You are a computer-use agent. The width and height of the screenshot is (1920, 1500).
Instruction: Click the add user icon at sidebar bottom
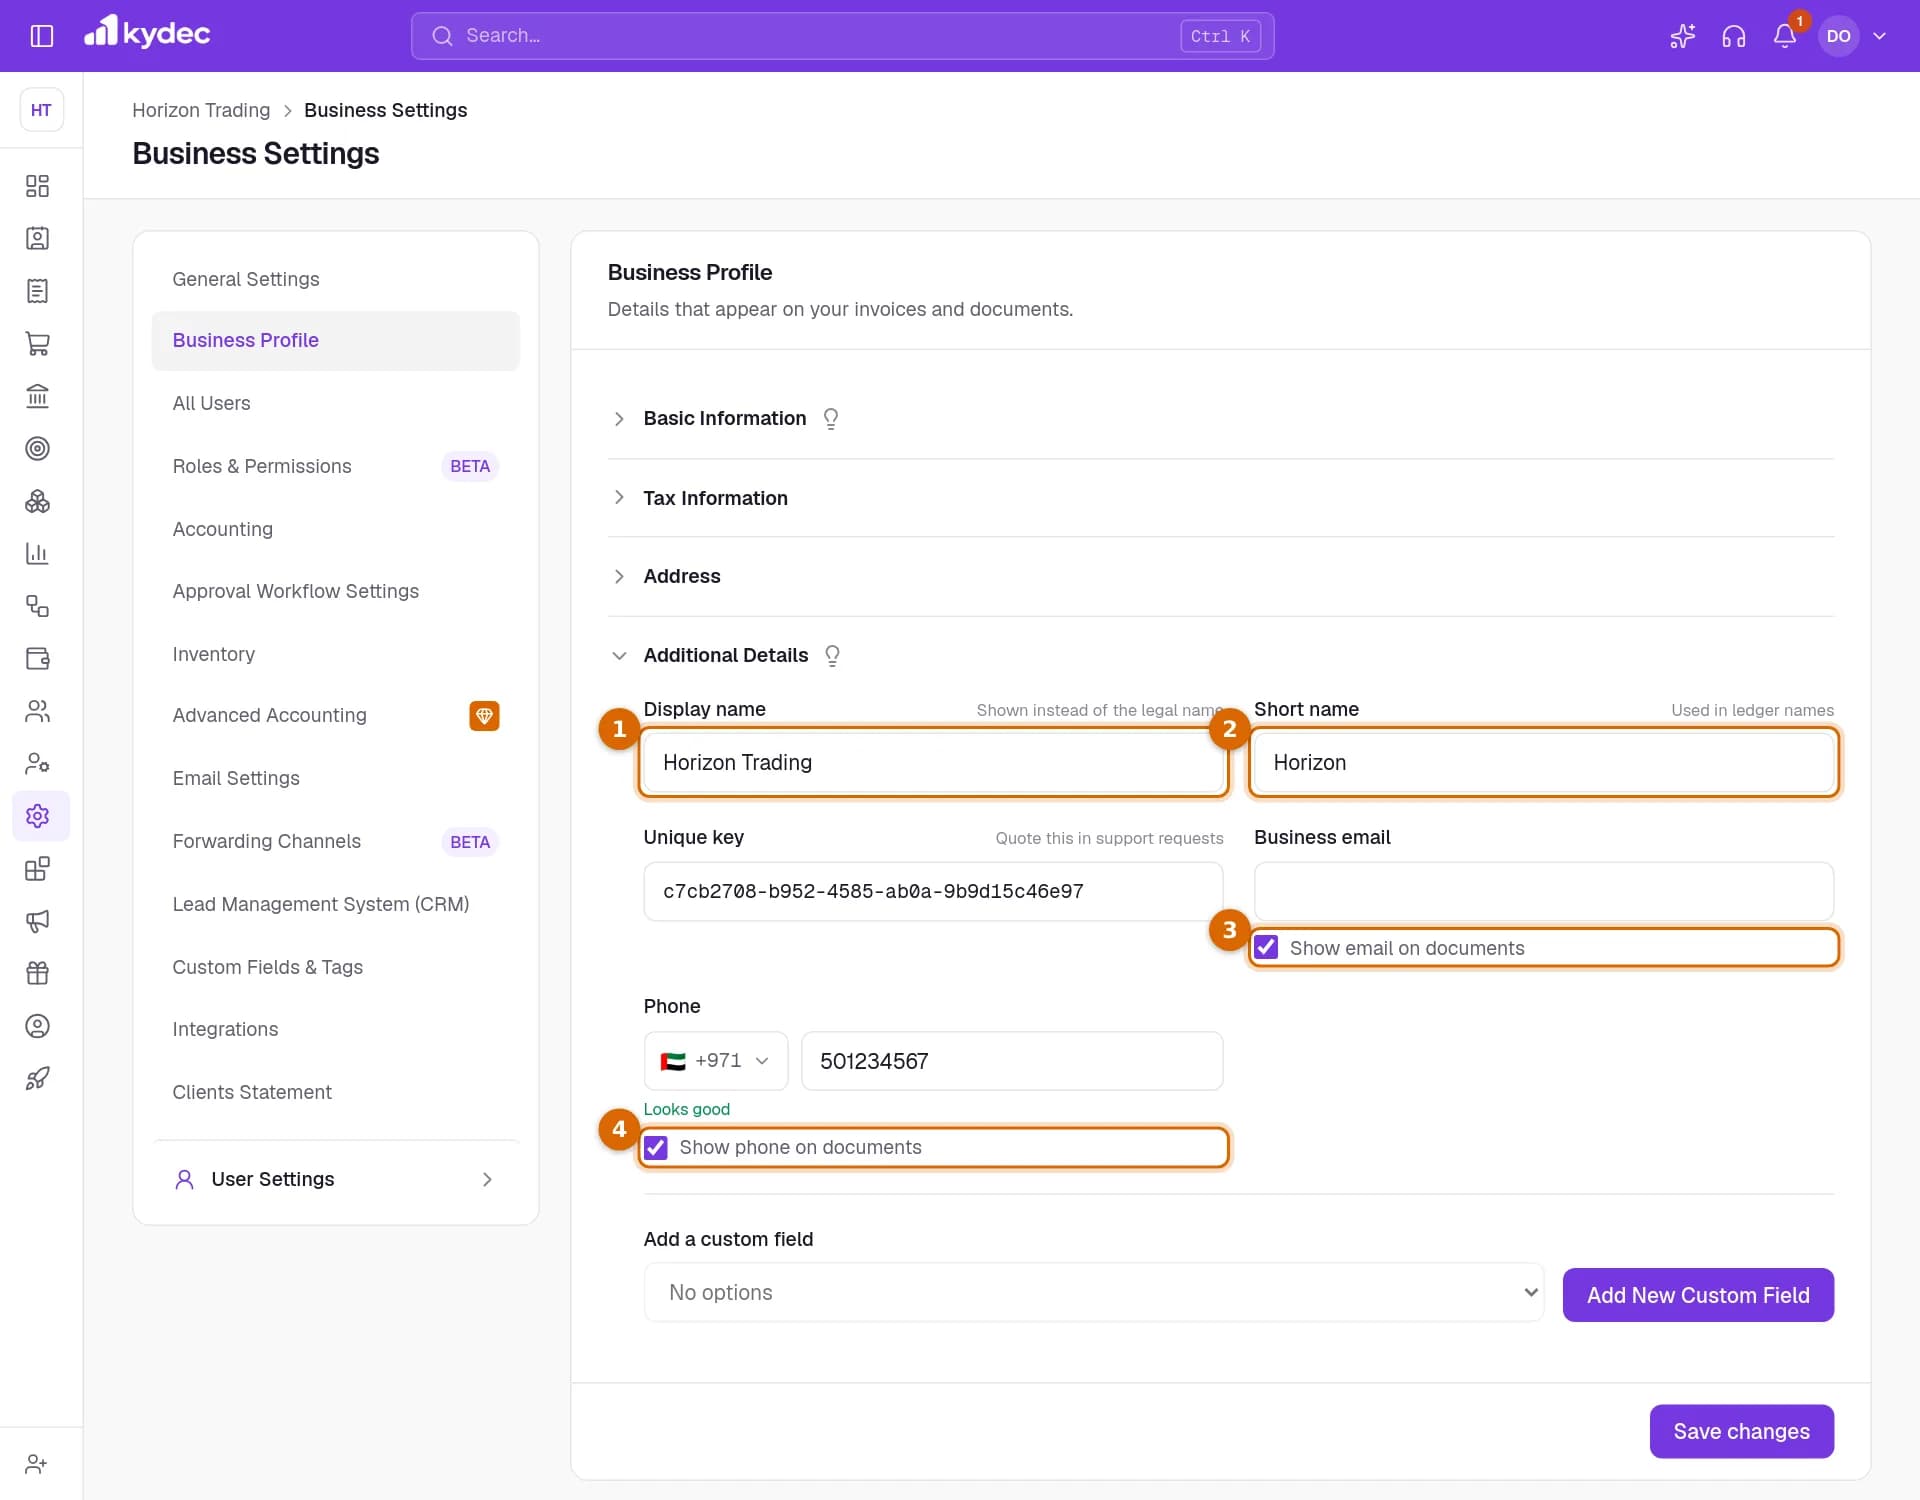click(x=37, y=1464)
